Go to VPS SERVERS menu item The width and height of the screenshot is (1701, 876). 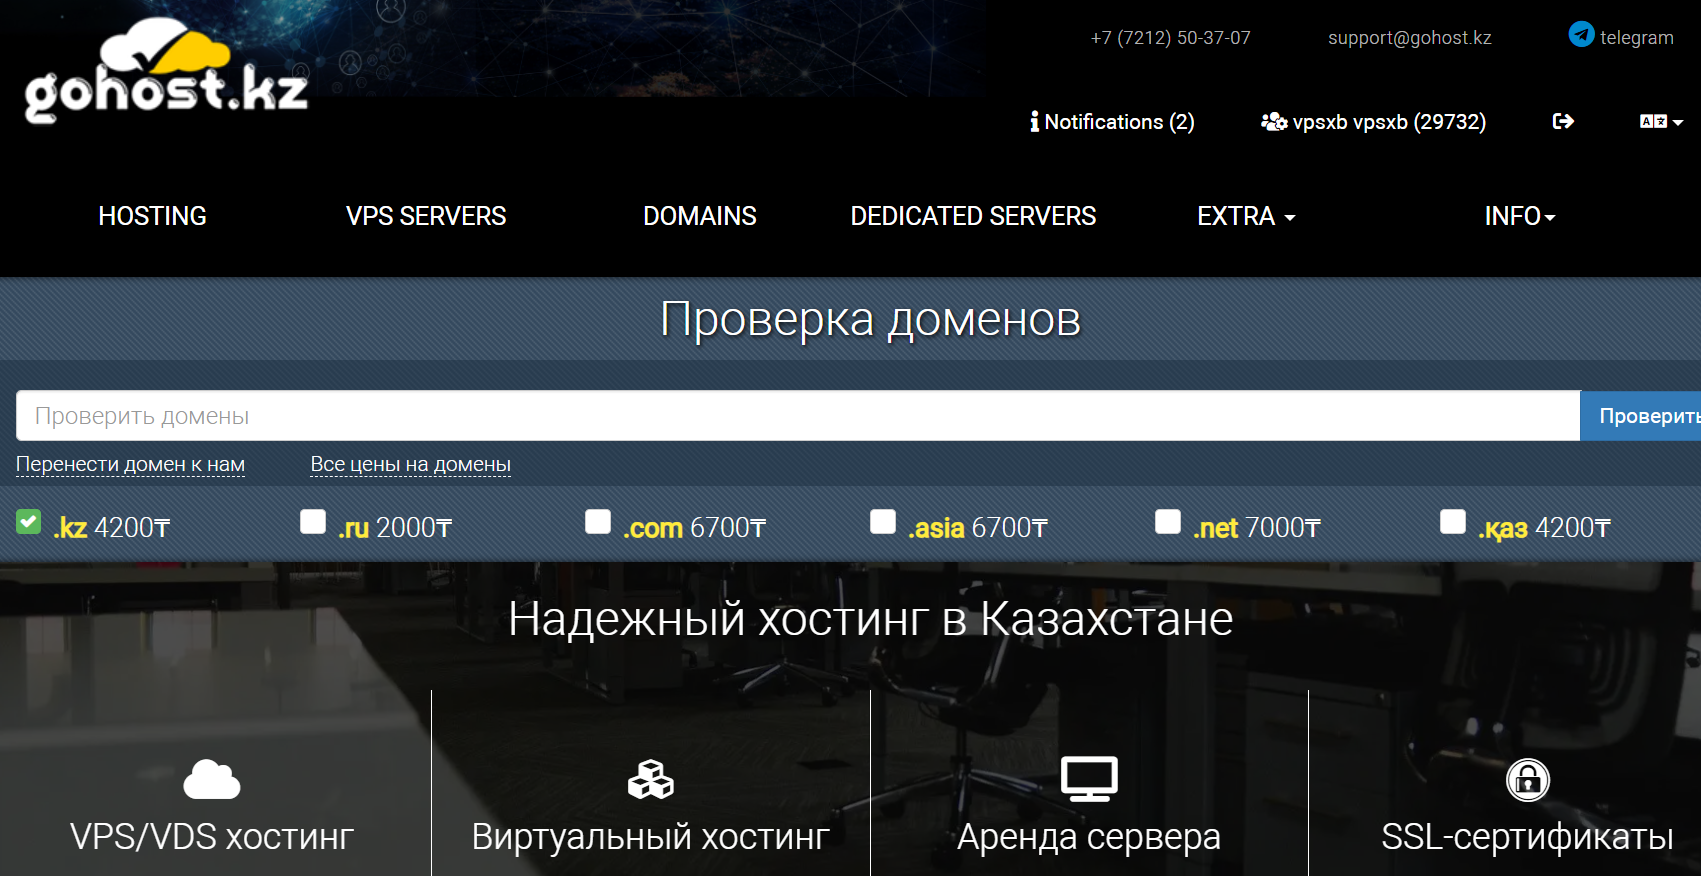click(x=426, y=216)
